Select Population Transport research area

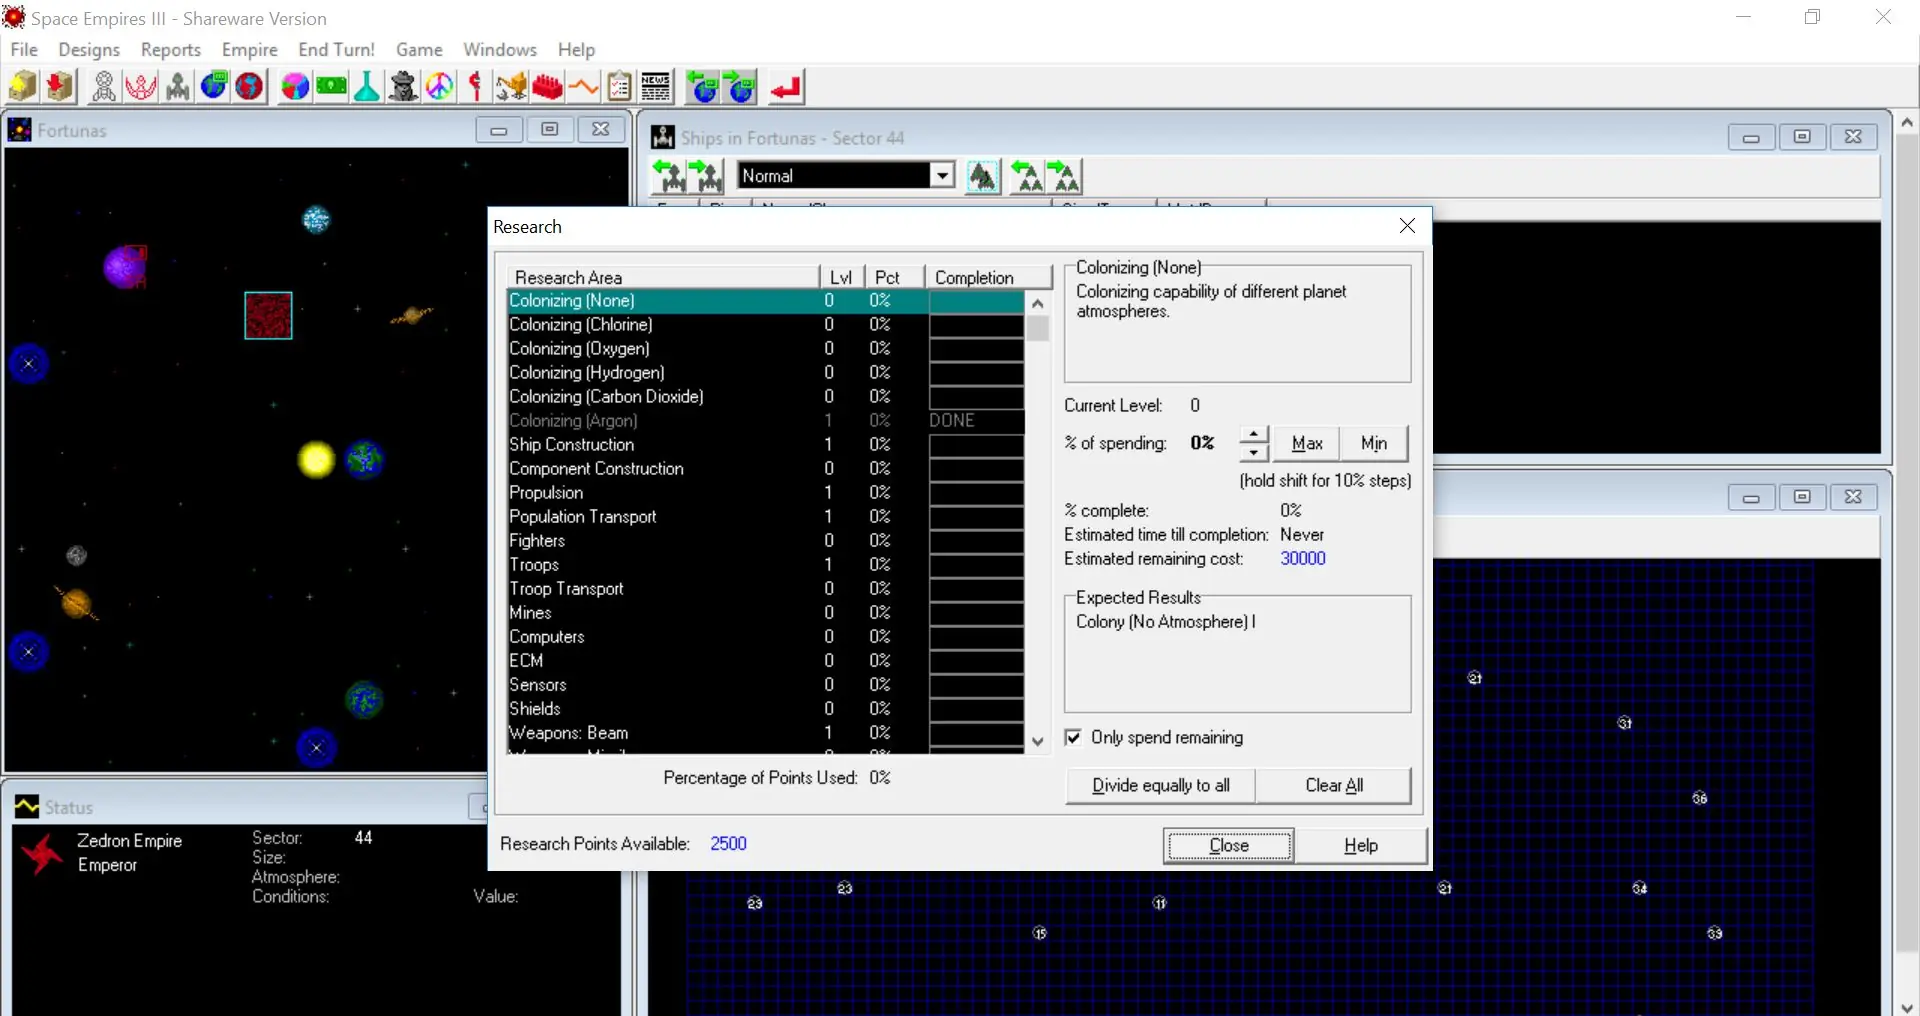point(766,517)
